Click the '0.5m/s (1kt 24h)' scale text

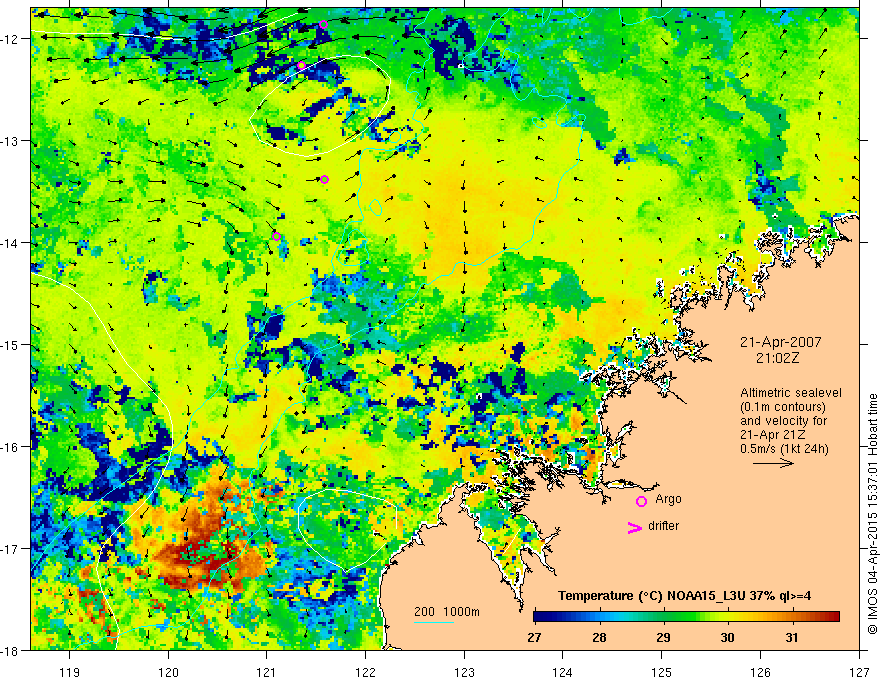click(x=784, y=449)
